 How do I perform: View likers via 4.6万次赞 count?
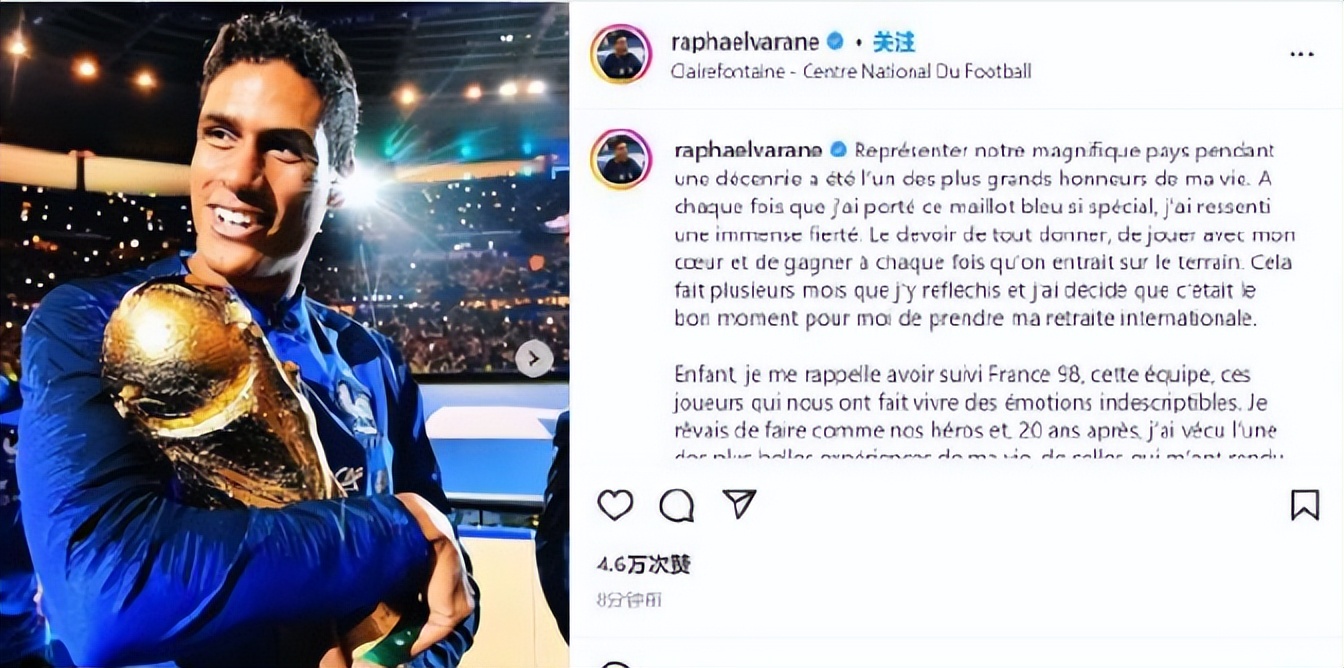pos(644,565)
